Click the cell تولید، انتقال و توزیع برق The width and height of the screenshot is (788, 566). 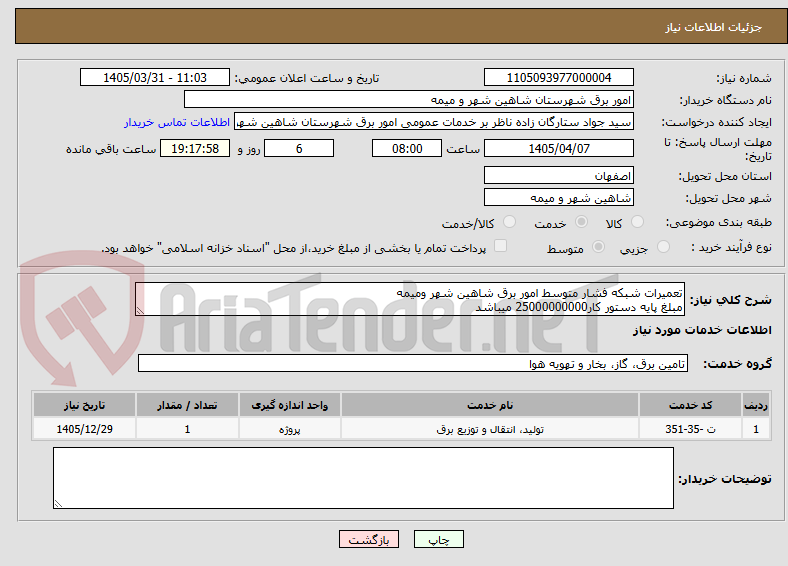[x=490, y=429]
